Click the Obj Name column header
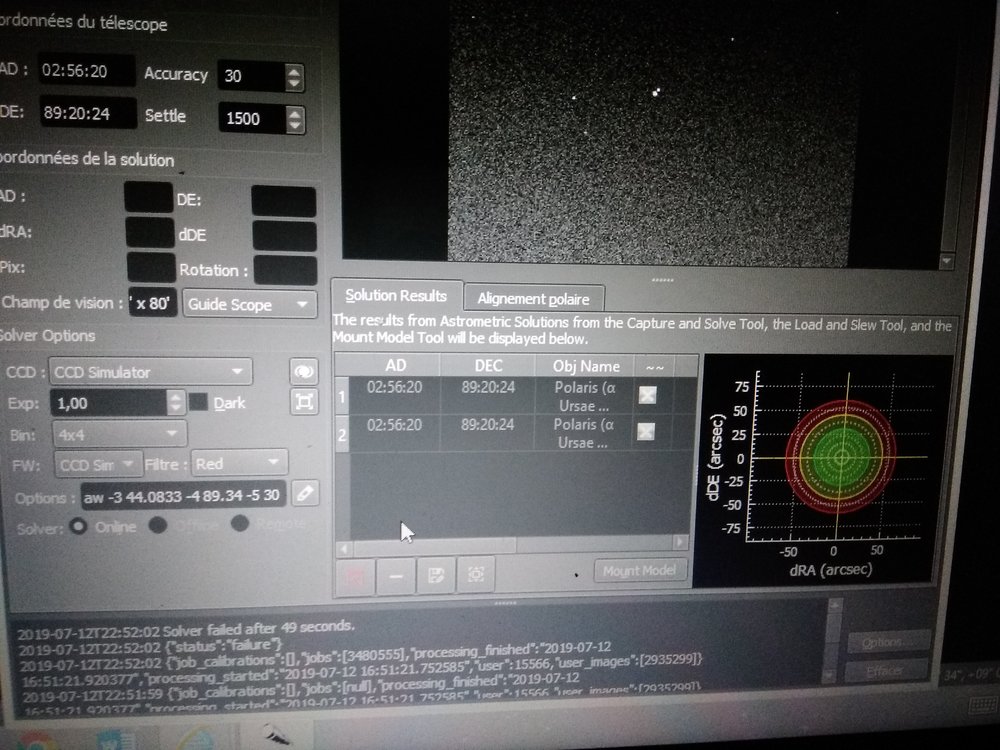This screenshot has width=1000, height=750. 585,366
